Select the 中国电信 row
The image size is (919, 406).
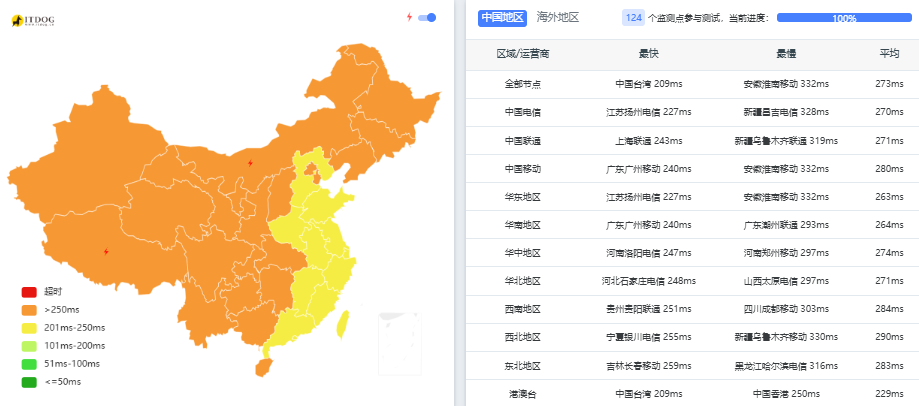[692, 112]
